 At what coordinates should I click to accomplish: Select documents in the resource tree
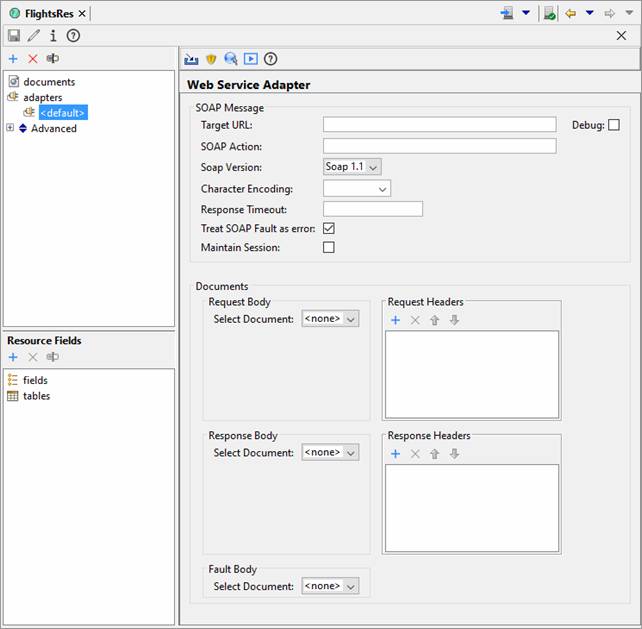click(49, 82)
